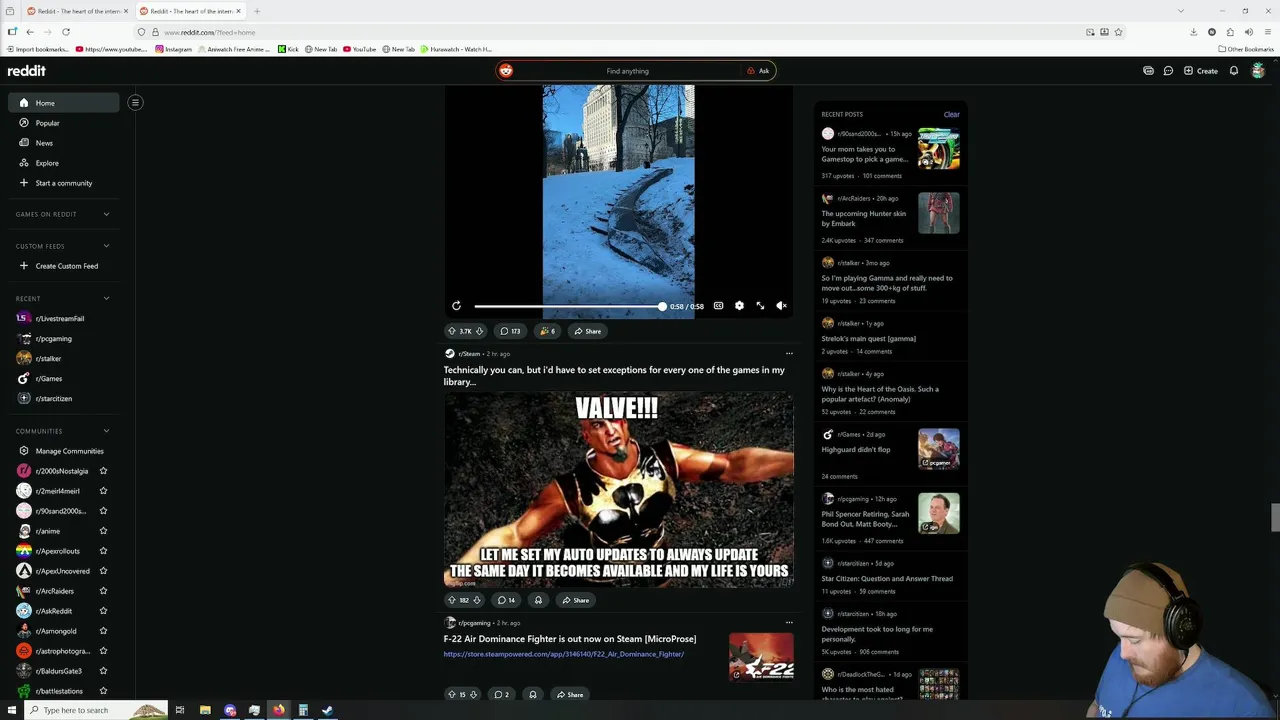Downvote the r/Steam VALVE meme post

(477, 600)
